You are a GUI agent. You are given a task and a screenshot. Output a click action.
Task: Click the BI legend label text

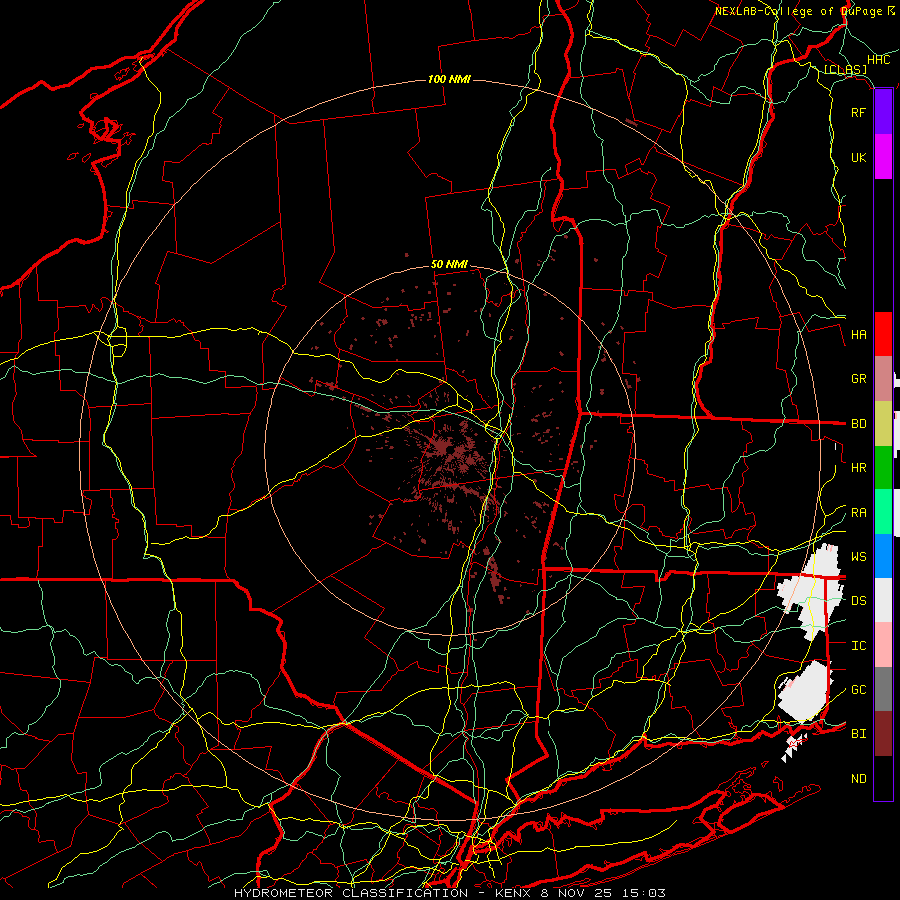coord(858,734)
